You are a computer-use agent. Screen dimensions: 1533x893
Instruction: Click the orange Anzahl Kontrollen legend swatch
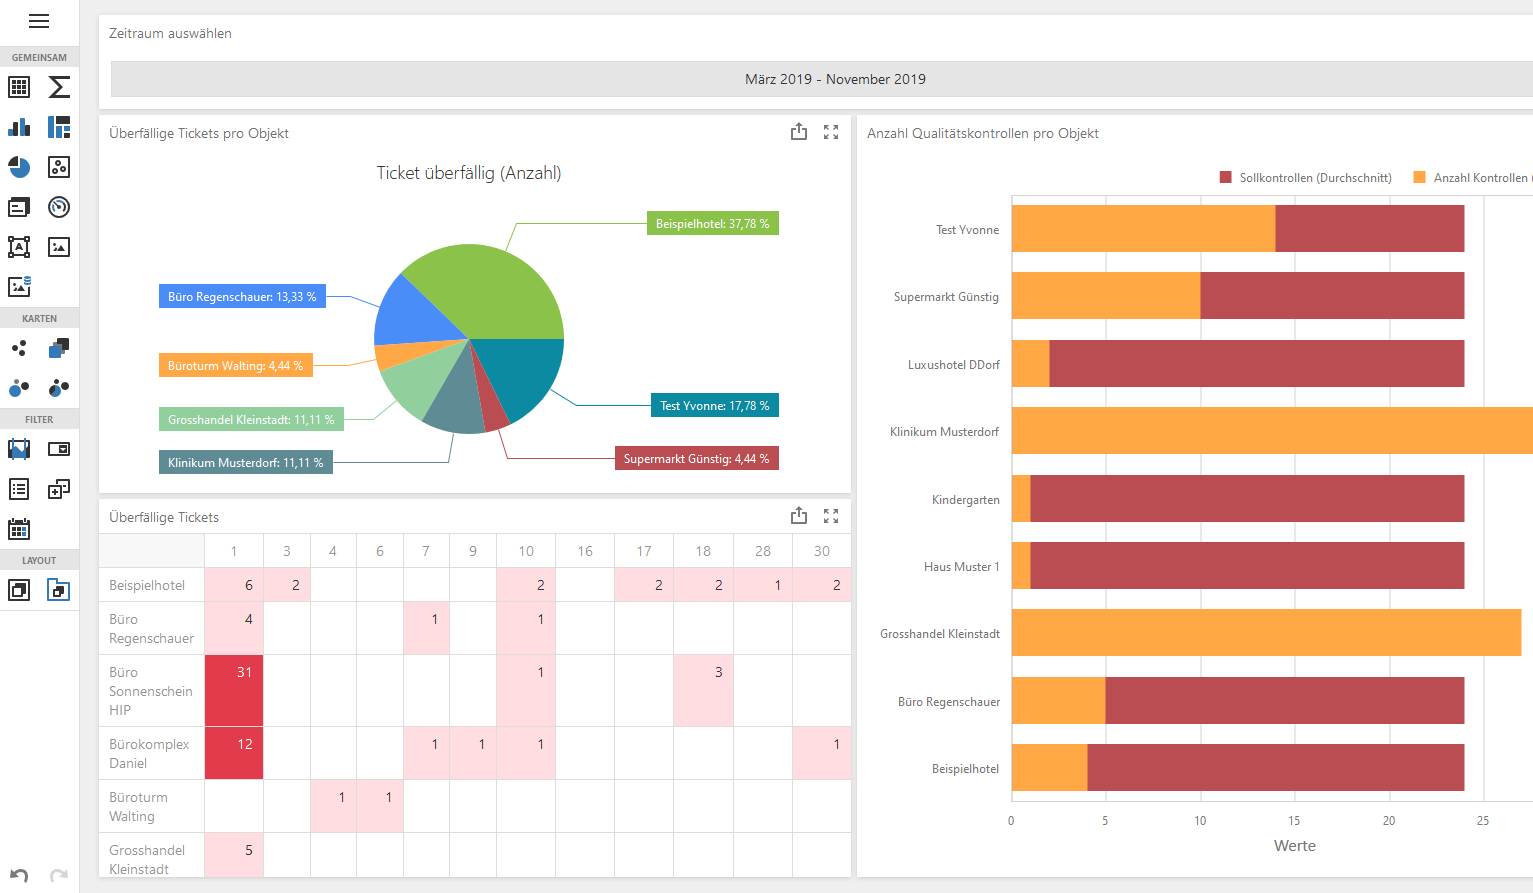point(1419,178)
